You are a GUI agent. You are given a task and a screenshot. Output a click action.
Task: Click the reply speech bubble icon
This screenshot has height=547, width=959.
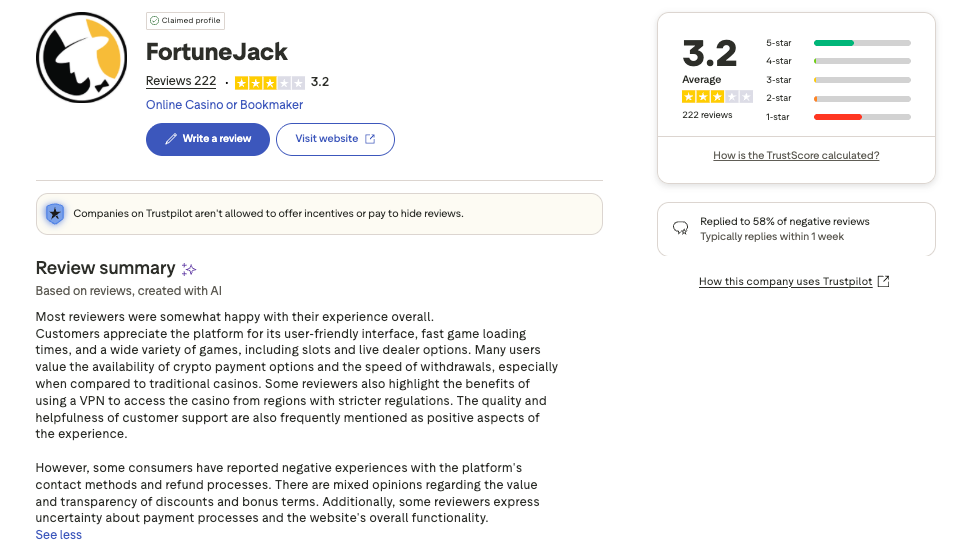681,228
